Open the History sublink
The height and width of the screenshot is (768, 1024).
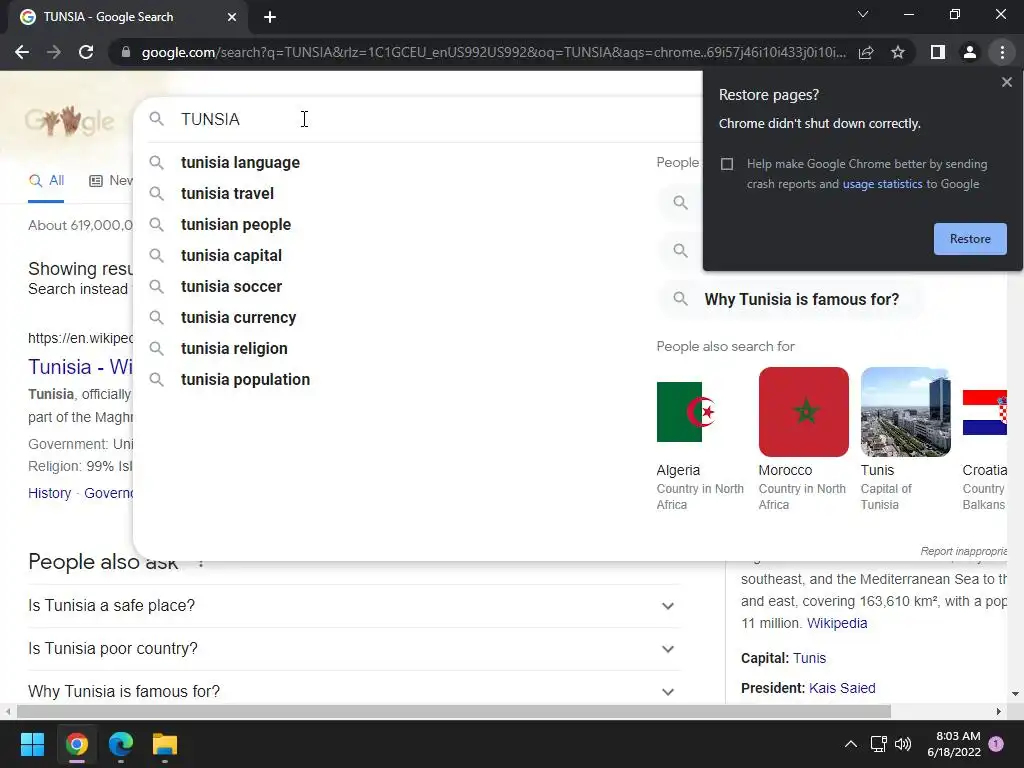tap(50, 493)
